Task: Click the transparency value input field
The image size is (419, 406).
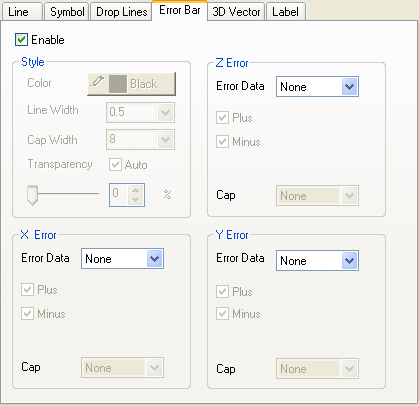Action: tap(119, 195)
